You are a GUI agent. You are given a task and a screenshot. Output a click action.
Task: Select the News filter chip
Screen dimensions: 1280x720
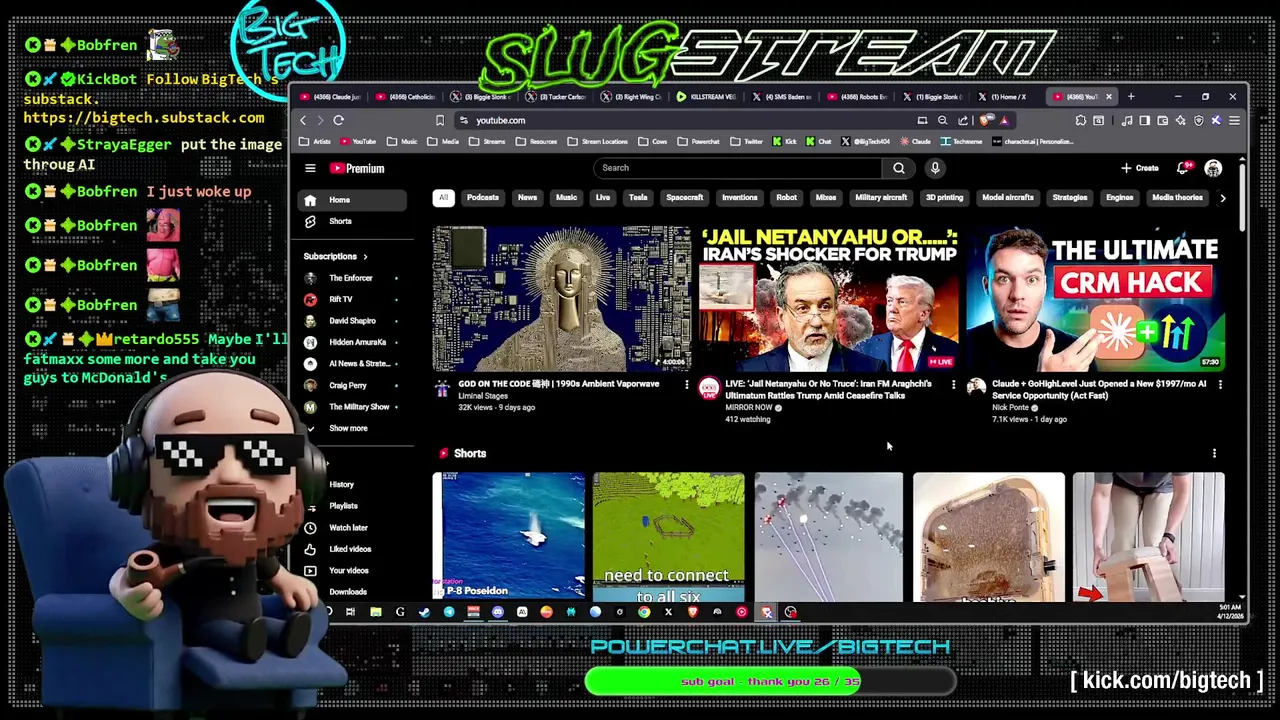[x=527, y=198]
